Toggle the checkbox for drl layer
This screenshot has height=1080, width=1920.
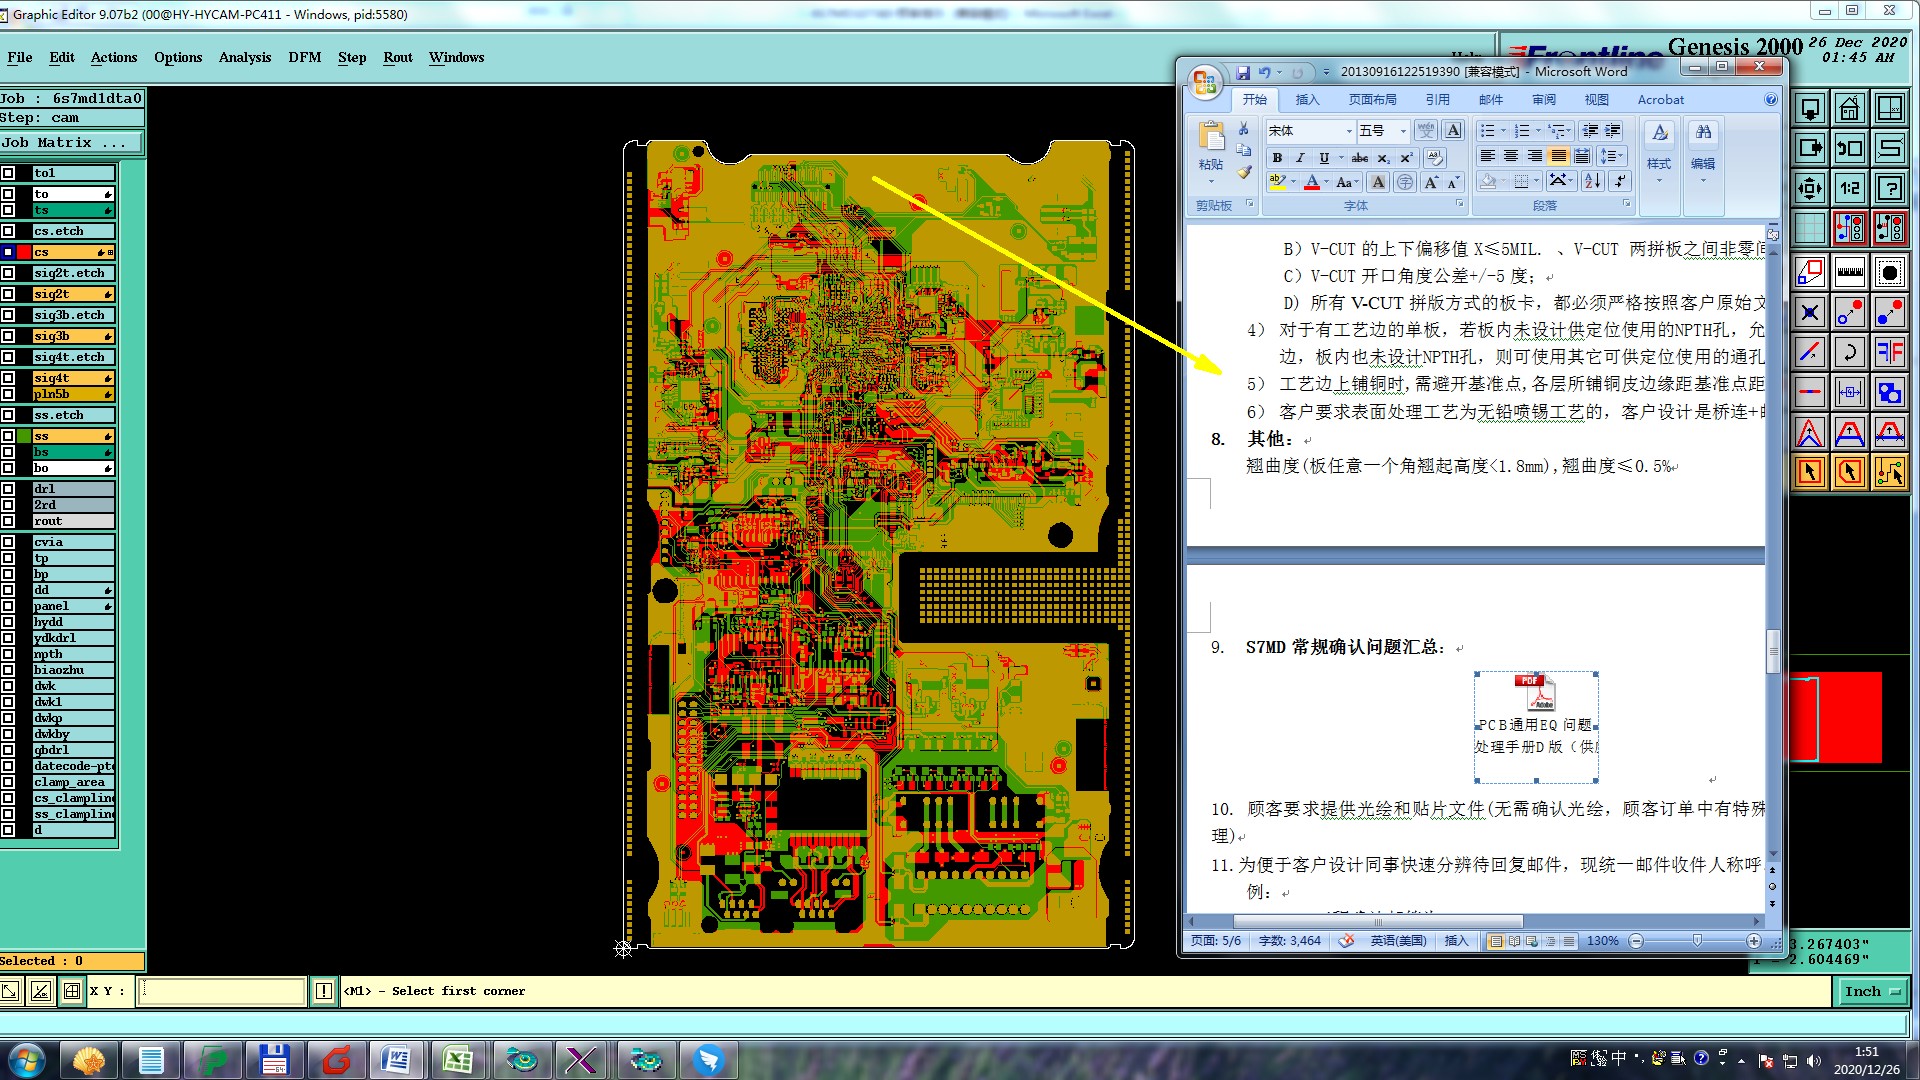click(x=8, y=489)
